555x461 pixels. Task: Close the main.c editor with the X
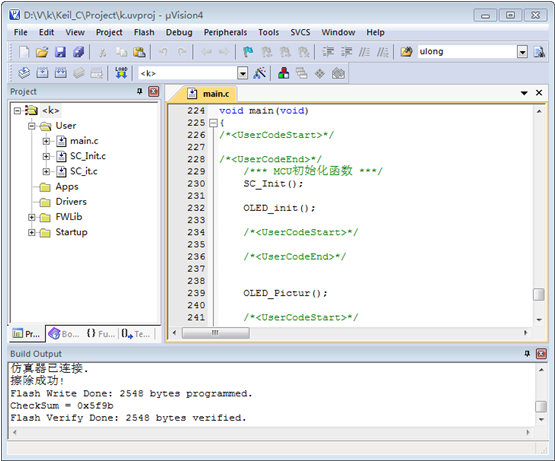539,93
